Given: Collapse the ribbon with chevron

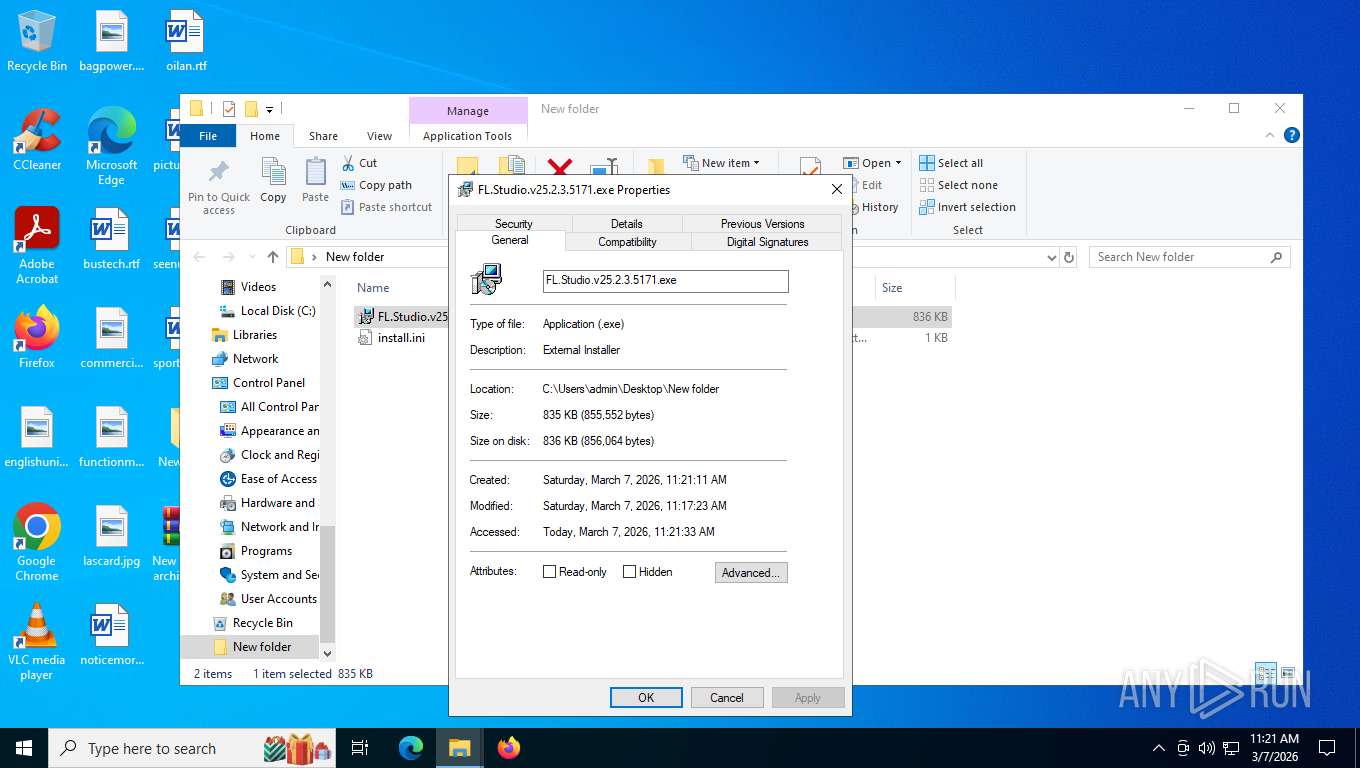Looking at the screenshot, I should 1271,135.
